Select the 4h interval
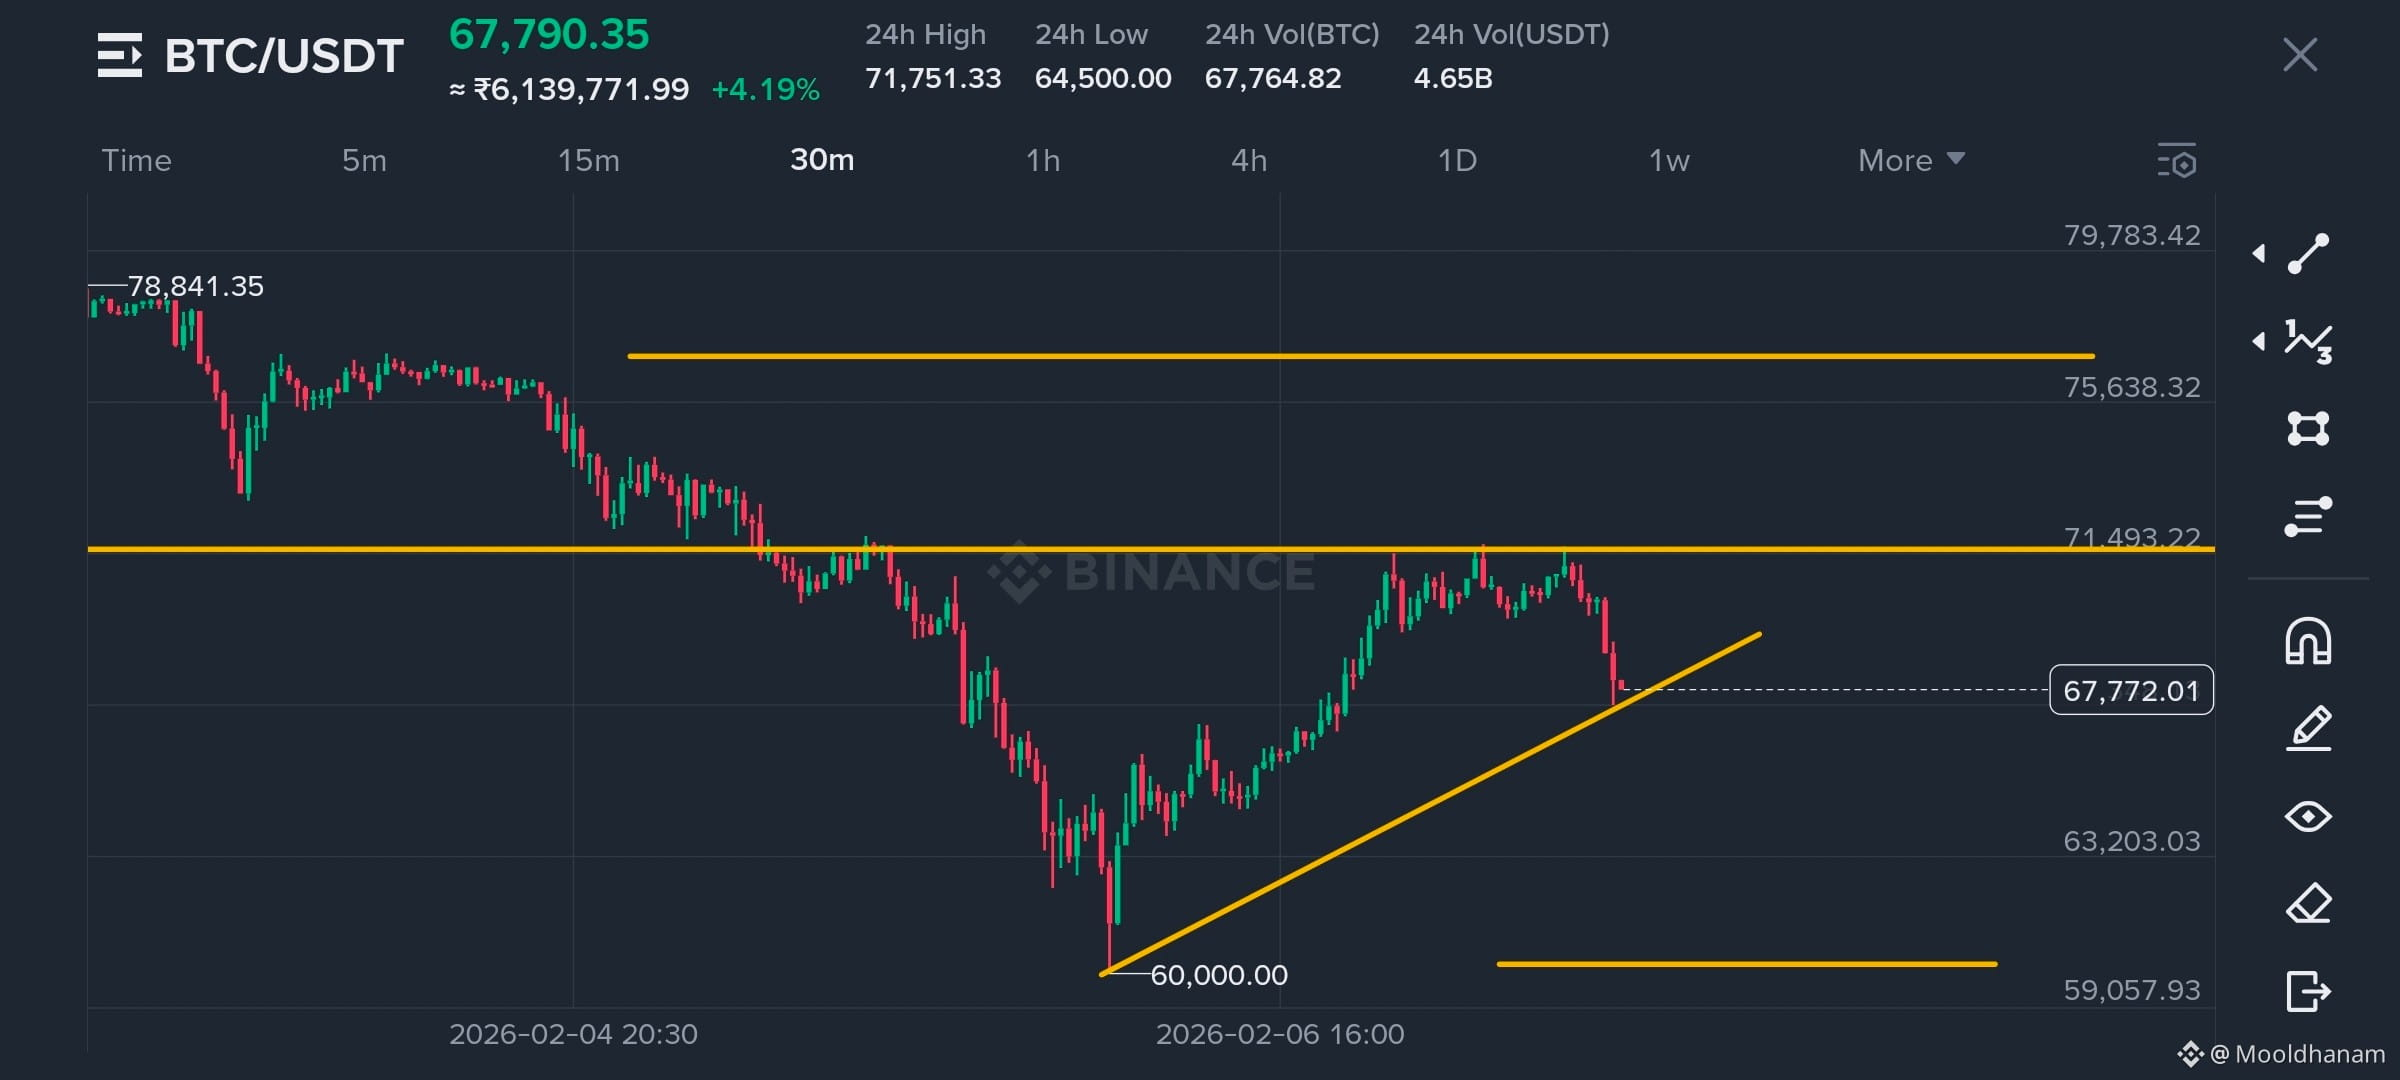This screenshot has height=1080, width=2400. coord(1248,160)
